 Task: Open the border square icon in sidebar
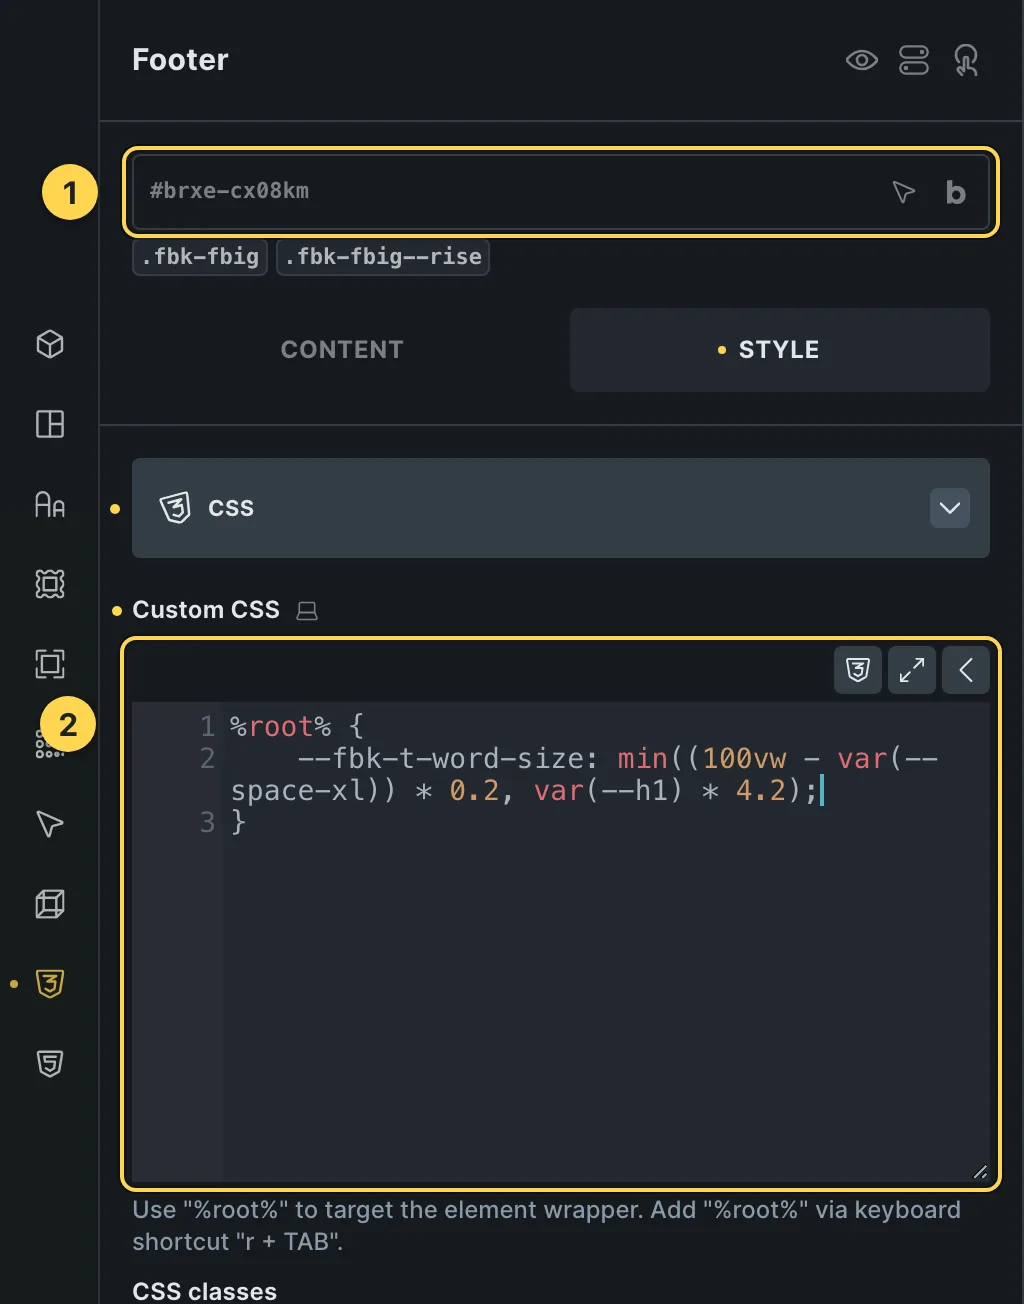click(50, 664)
